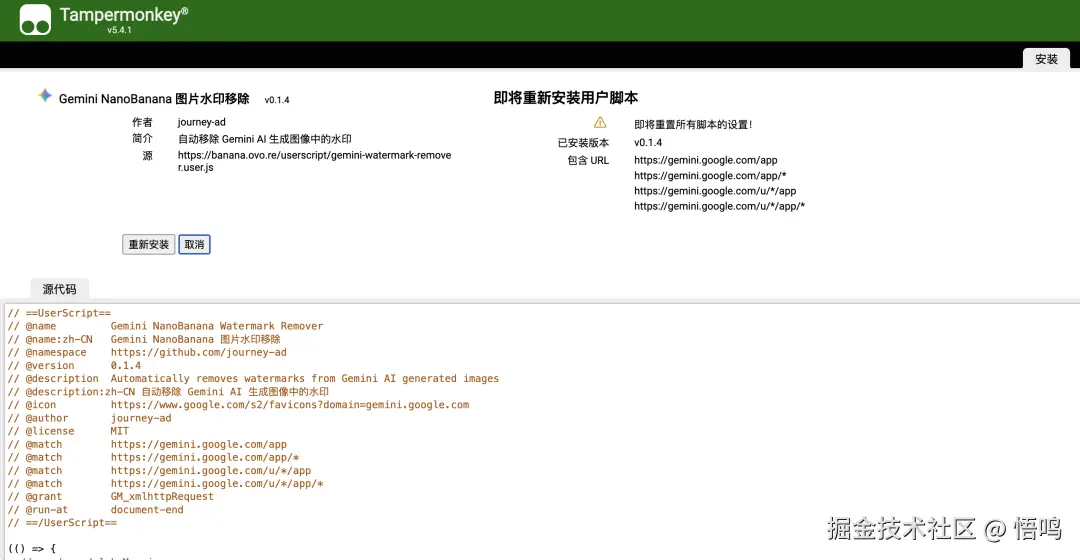This screenshot has height=560, width=1080.
Task: Click the Tampermonkey title text
Action: point(123,14)
